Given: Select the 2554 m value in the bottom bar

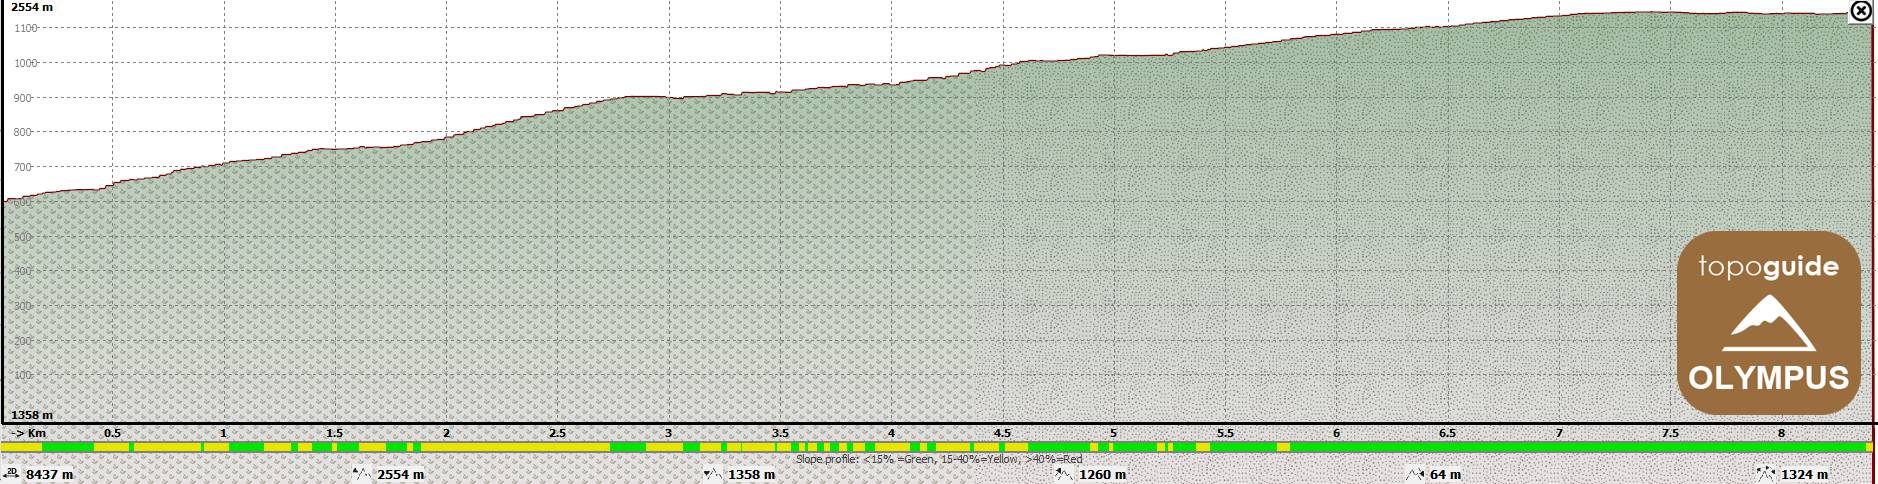Looking at the screenshot, I should [x=401, y=475].
